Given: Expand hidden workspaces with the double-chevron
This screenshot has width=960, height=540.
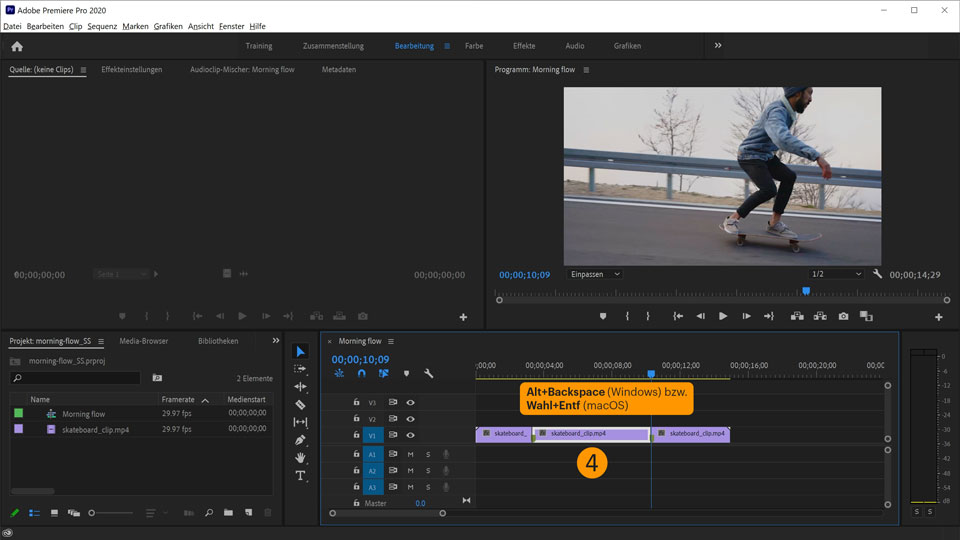Looking at the screenshot, I should tap(717, 46).
